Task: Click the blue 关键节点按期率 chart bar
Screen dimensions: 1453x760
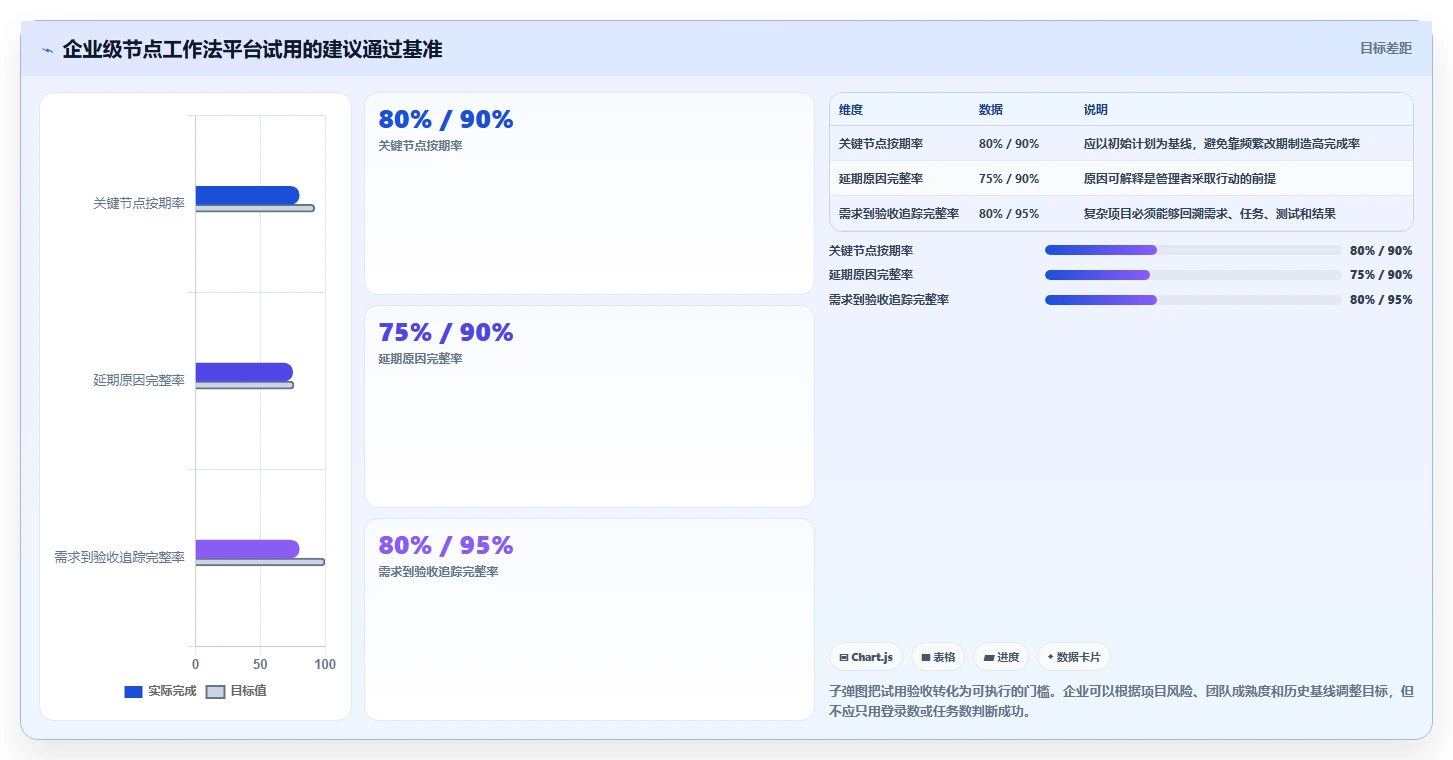Action: [247, 195]
